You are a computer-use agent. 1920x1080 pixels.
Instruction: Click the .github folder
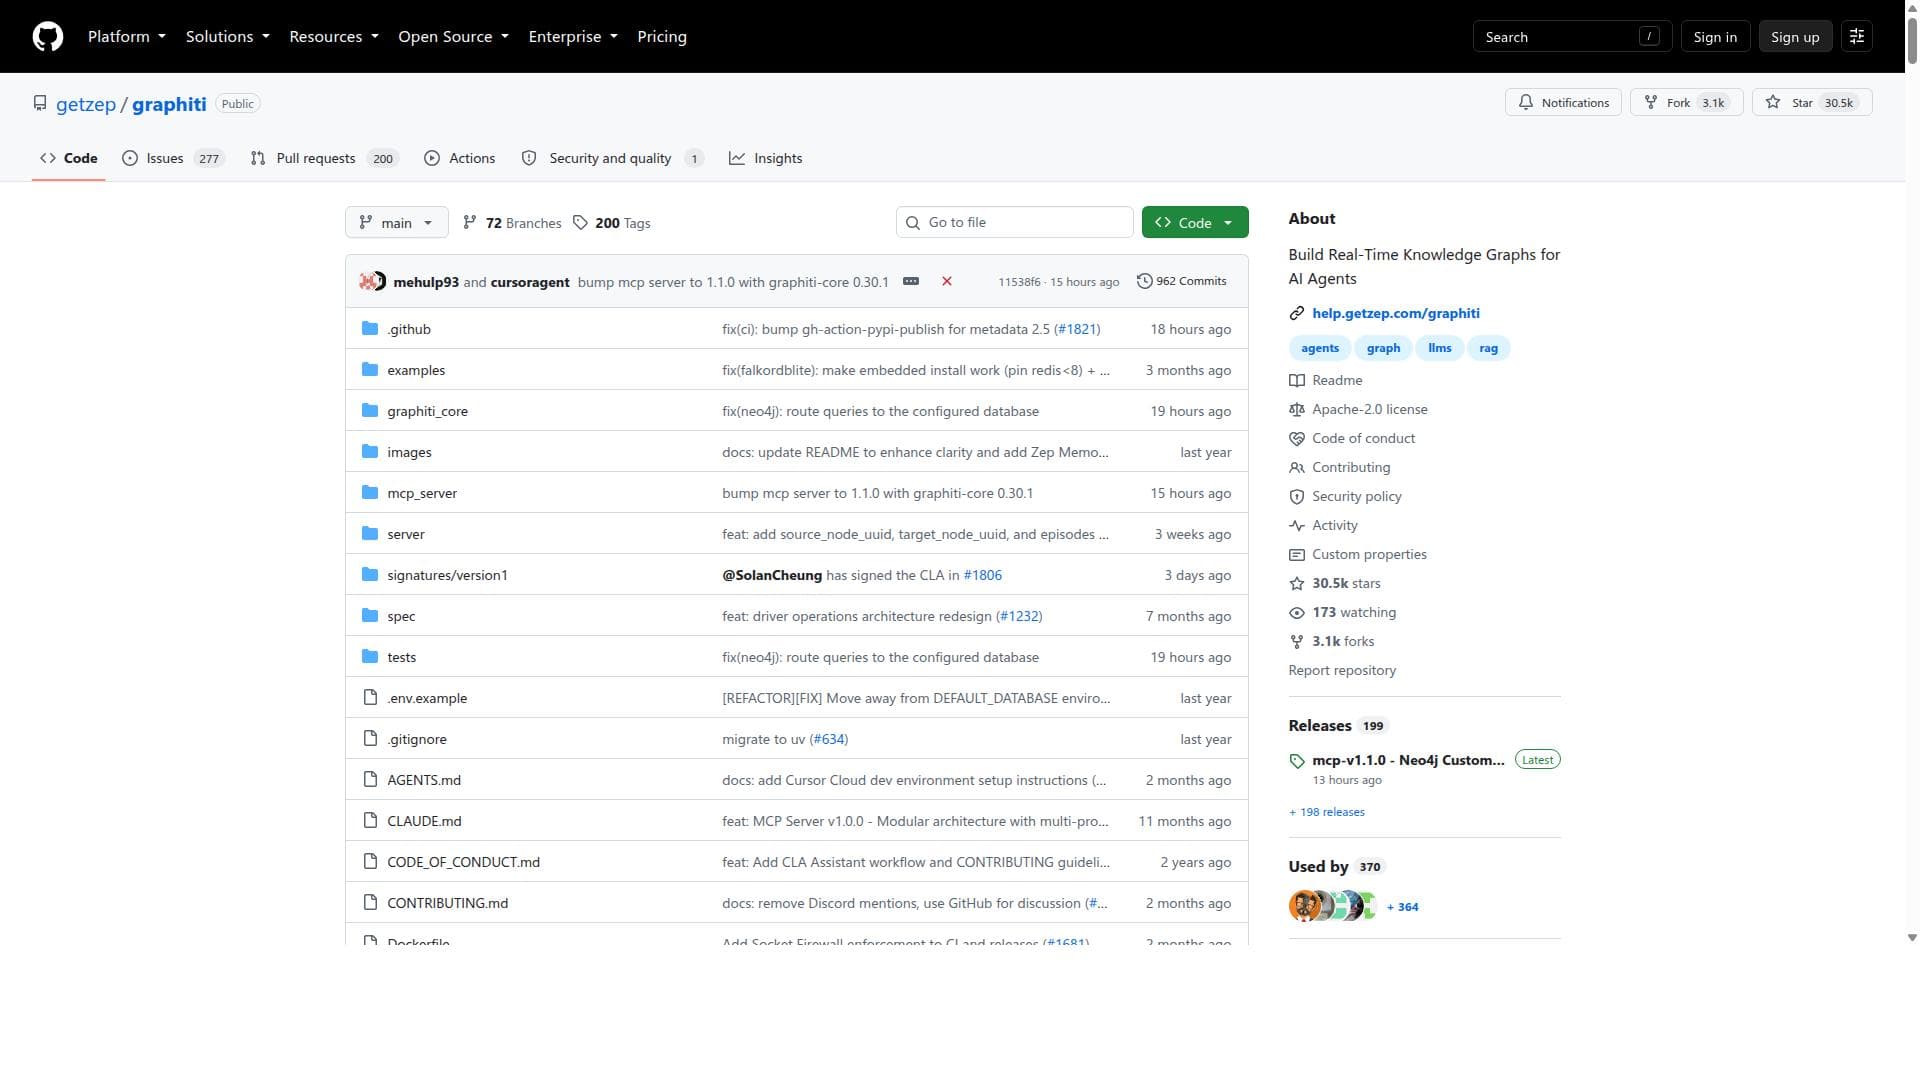[408, 329]
